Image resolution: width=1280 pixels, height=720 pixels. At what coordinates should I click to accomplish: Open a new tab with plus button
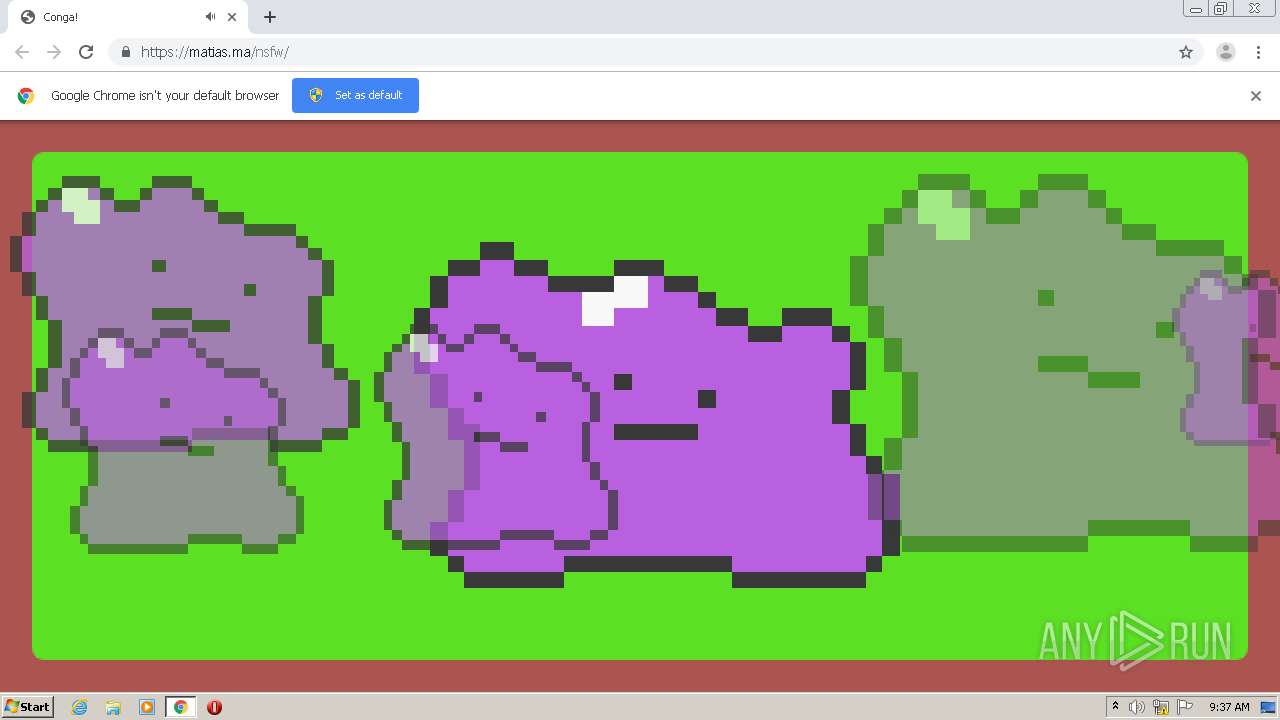270,17
